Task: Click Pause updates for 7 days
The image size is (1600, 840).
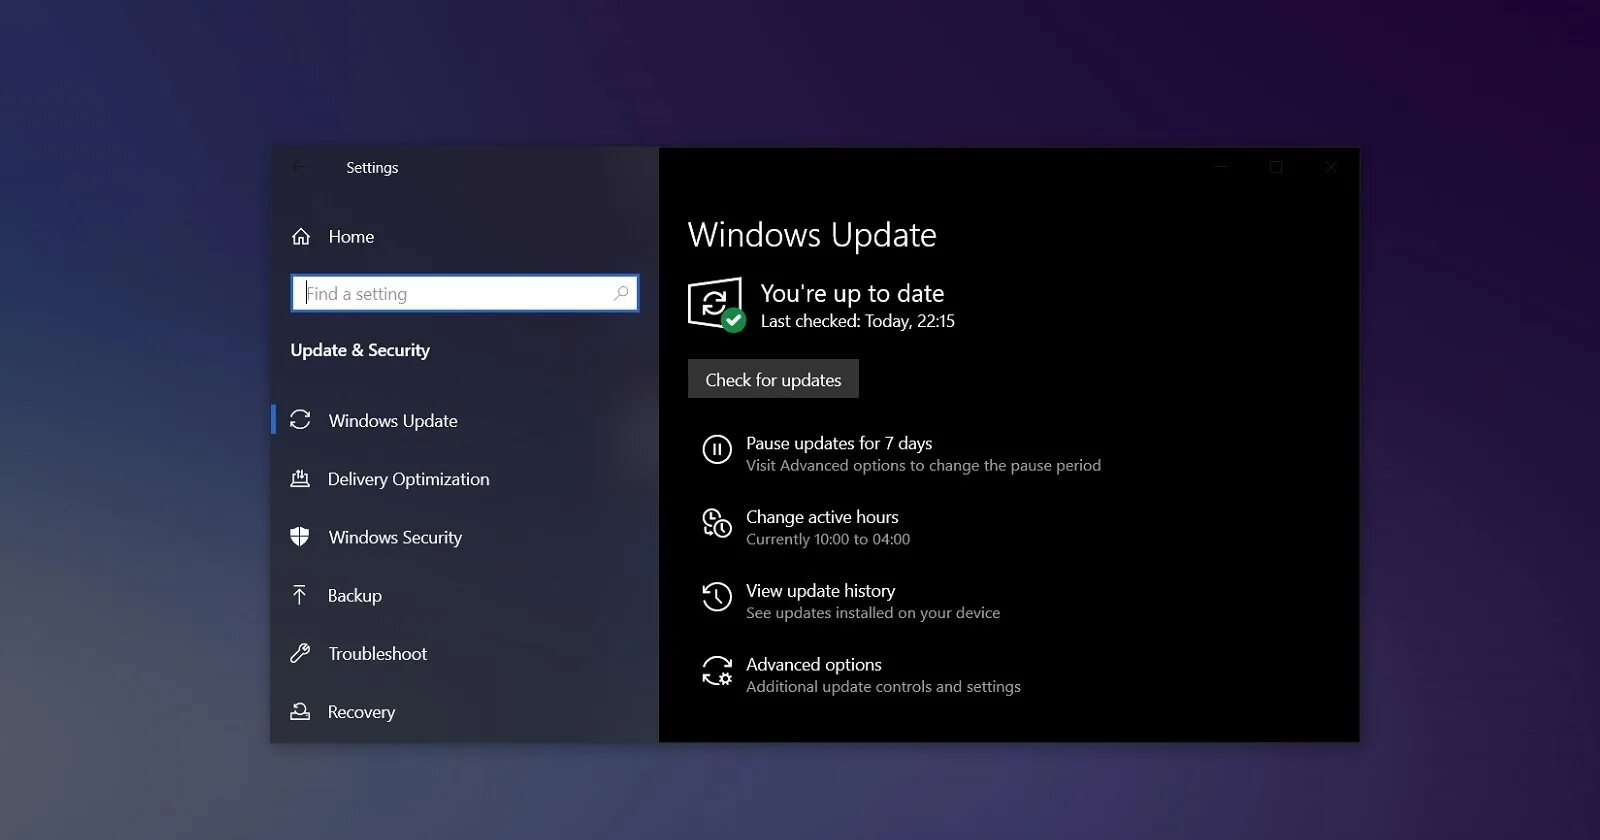Action: tap(839, 443)
